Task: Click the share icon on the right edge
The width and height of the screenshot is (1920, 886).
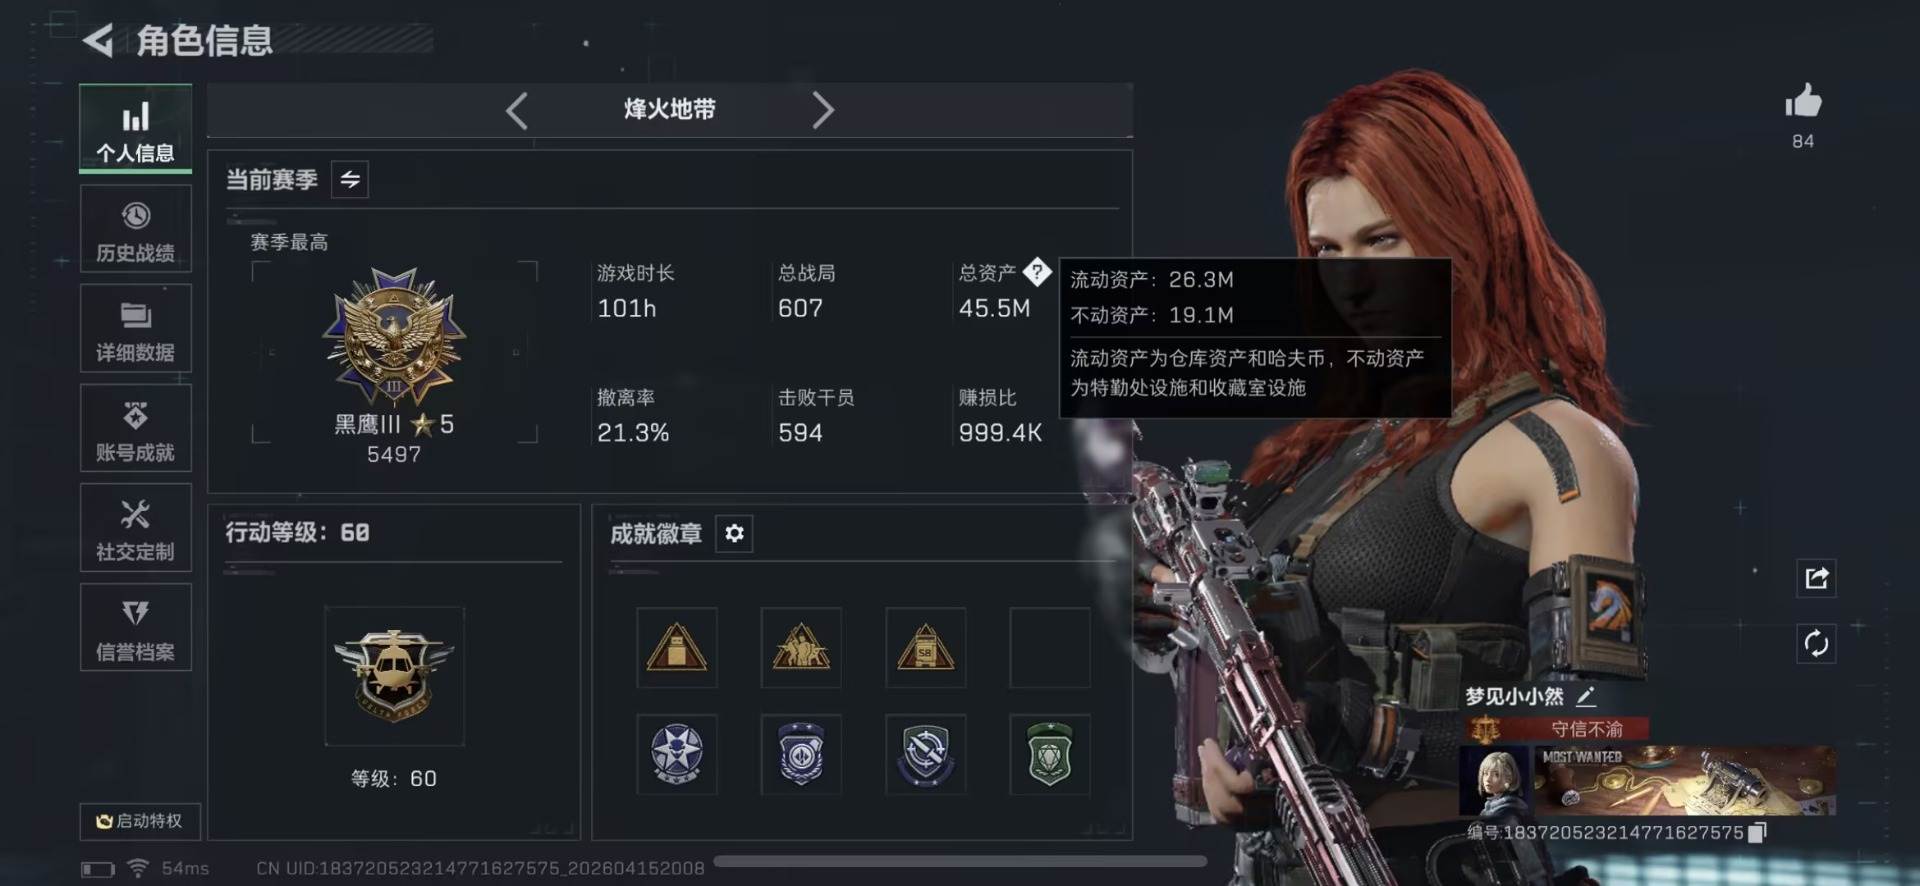Action: 1816,578
